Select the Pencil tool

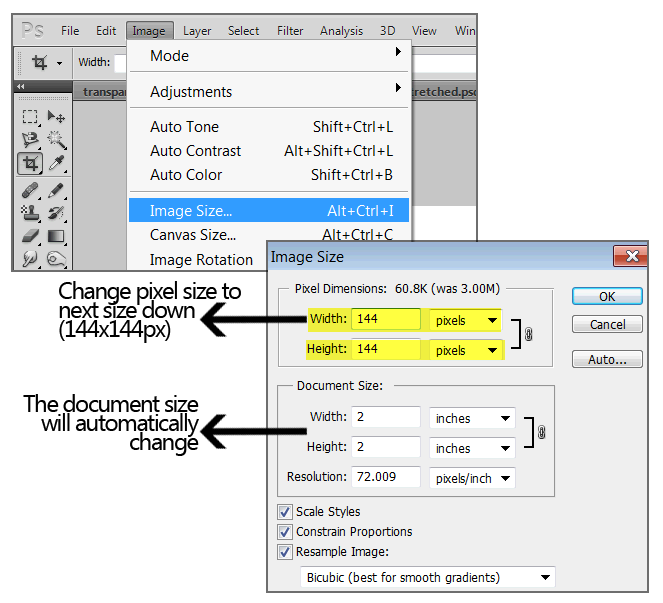point(56,191)
